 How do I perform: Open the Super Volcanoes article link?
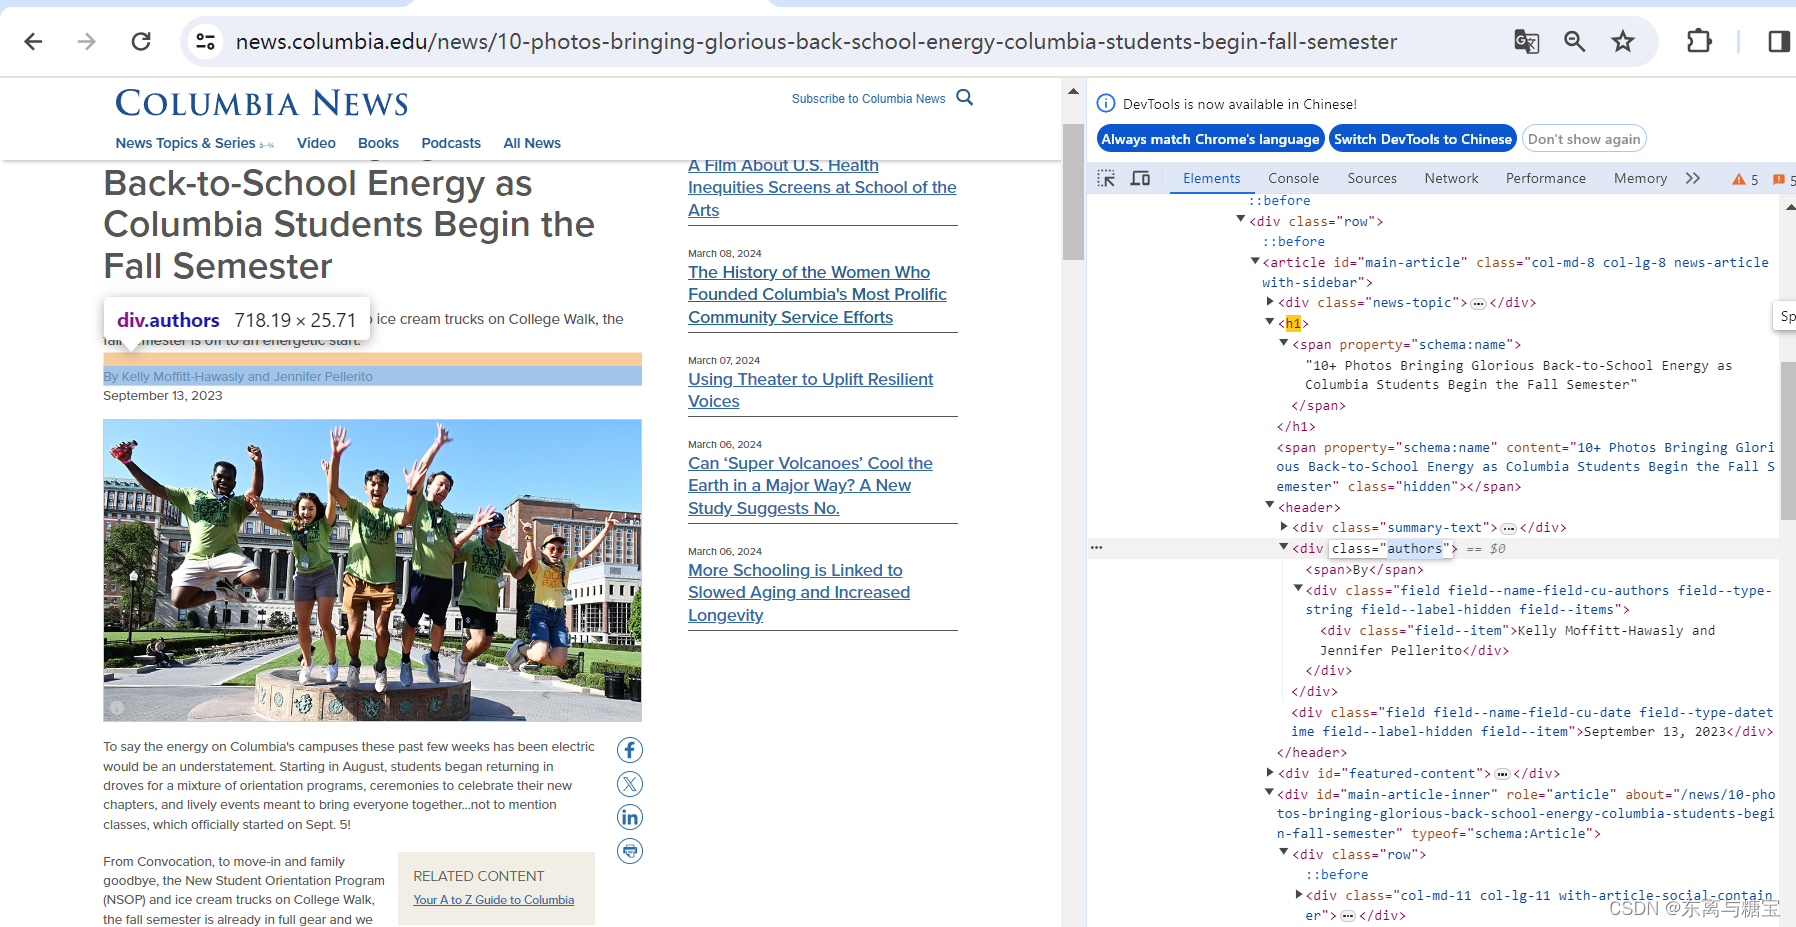click(810, 485)
